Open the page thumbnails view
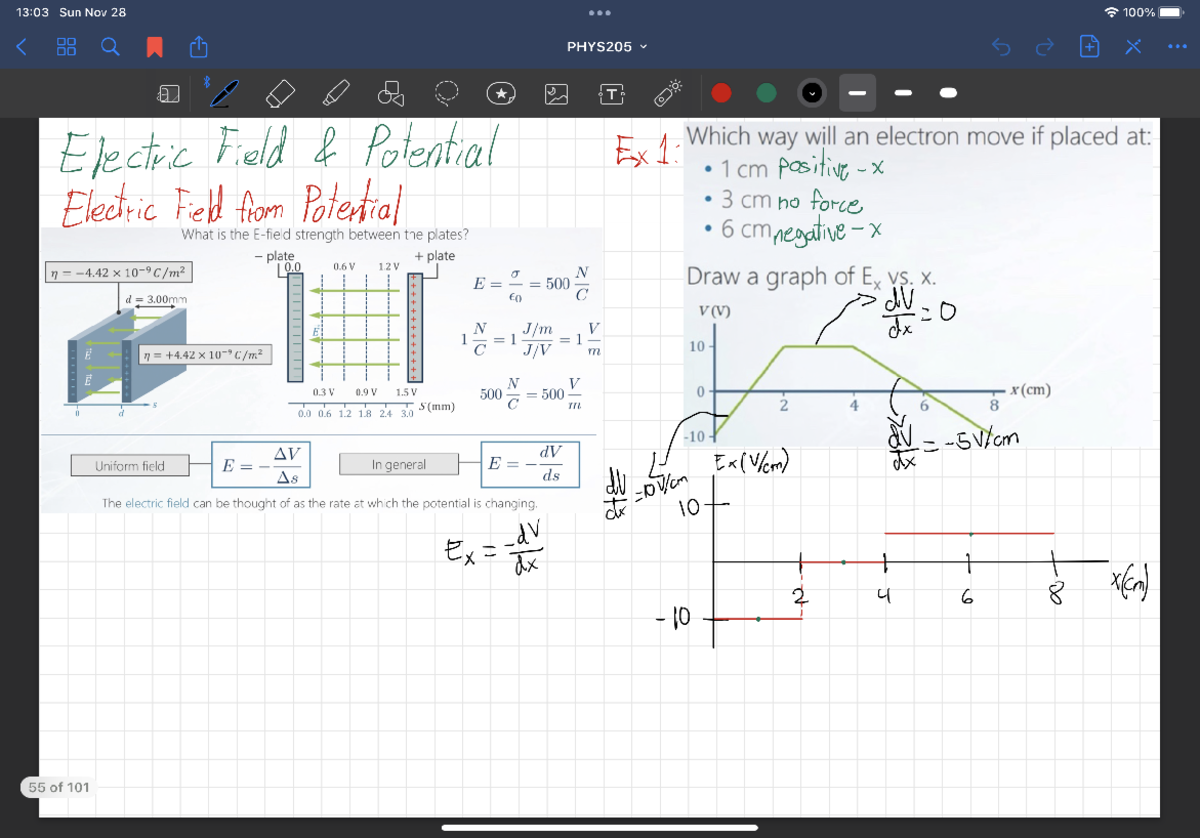The image size is (1200, 838). pyautogui.click(x=66, y=46)
